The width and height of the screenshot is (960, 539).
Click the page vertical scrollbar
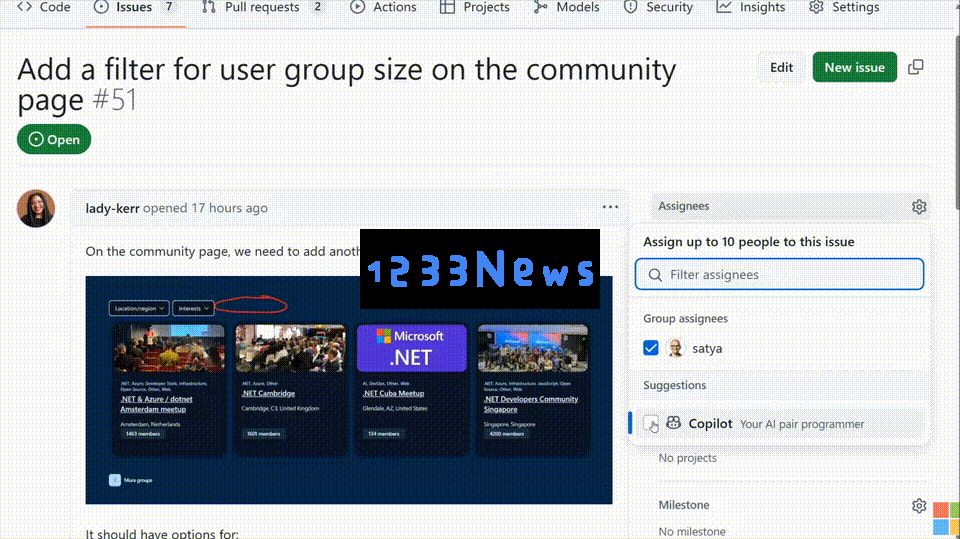point(956,122)
